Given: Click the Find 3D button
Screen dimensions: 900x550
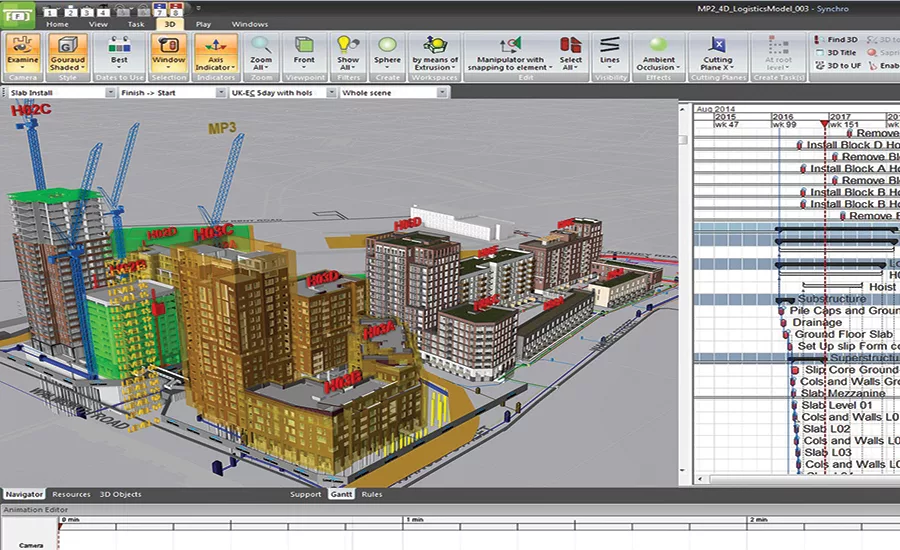Looking at the screenshot, I should point(836,40).
